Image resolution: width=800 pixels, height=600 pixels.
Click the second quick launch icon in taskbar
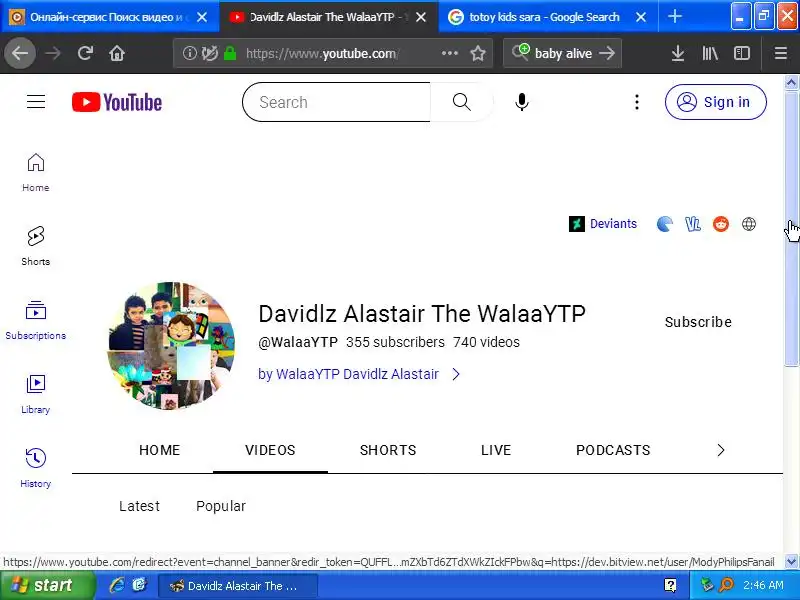[x=139, y=585]
